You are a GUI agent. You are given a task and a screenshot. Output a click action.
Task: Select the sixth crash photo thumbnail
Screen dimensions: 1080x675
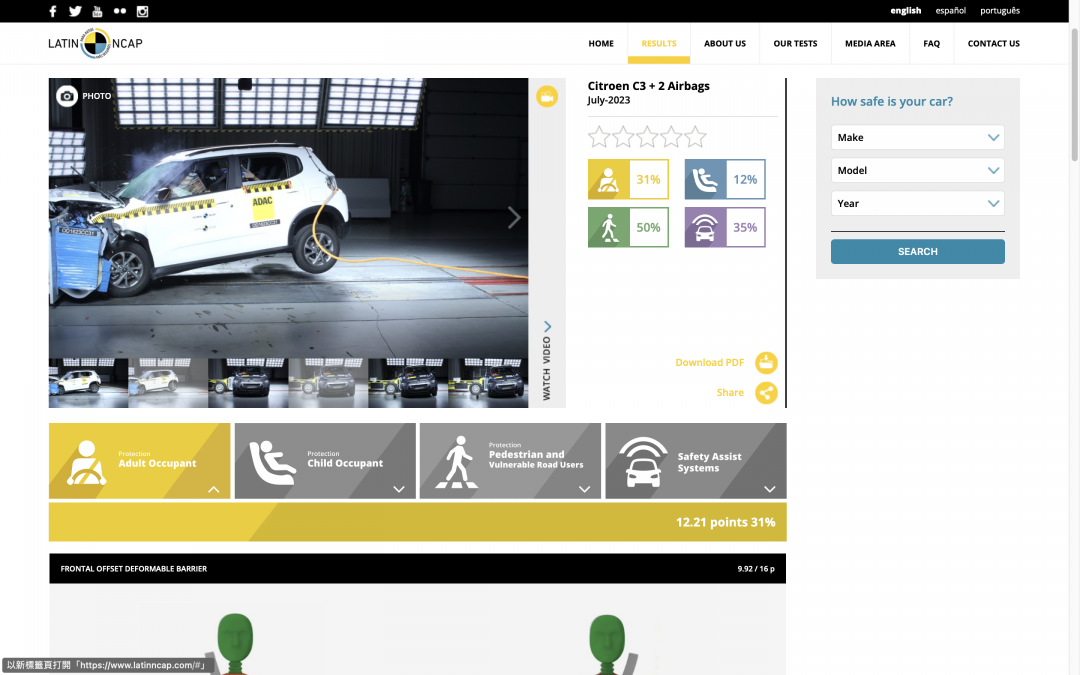(x=488, y=383)
